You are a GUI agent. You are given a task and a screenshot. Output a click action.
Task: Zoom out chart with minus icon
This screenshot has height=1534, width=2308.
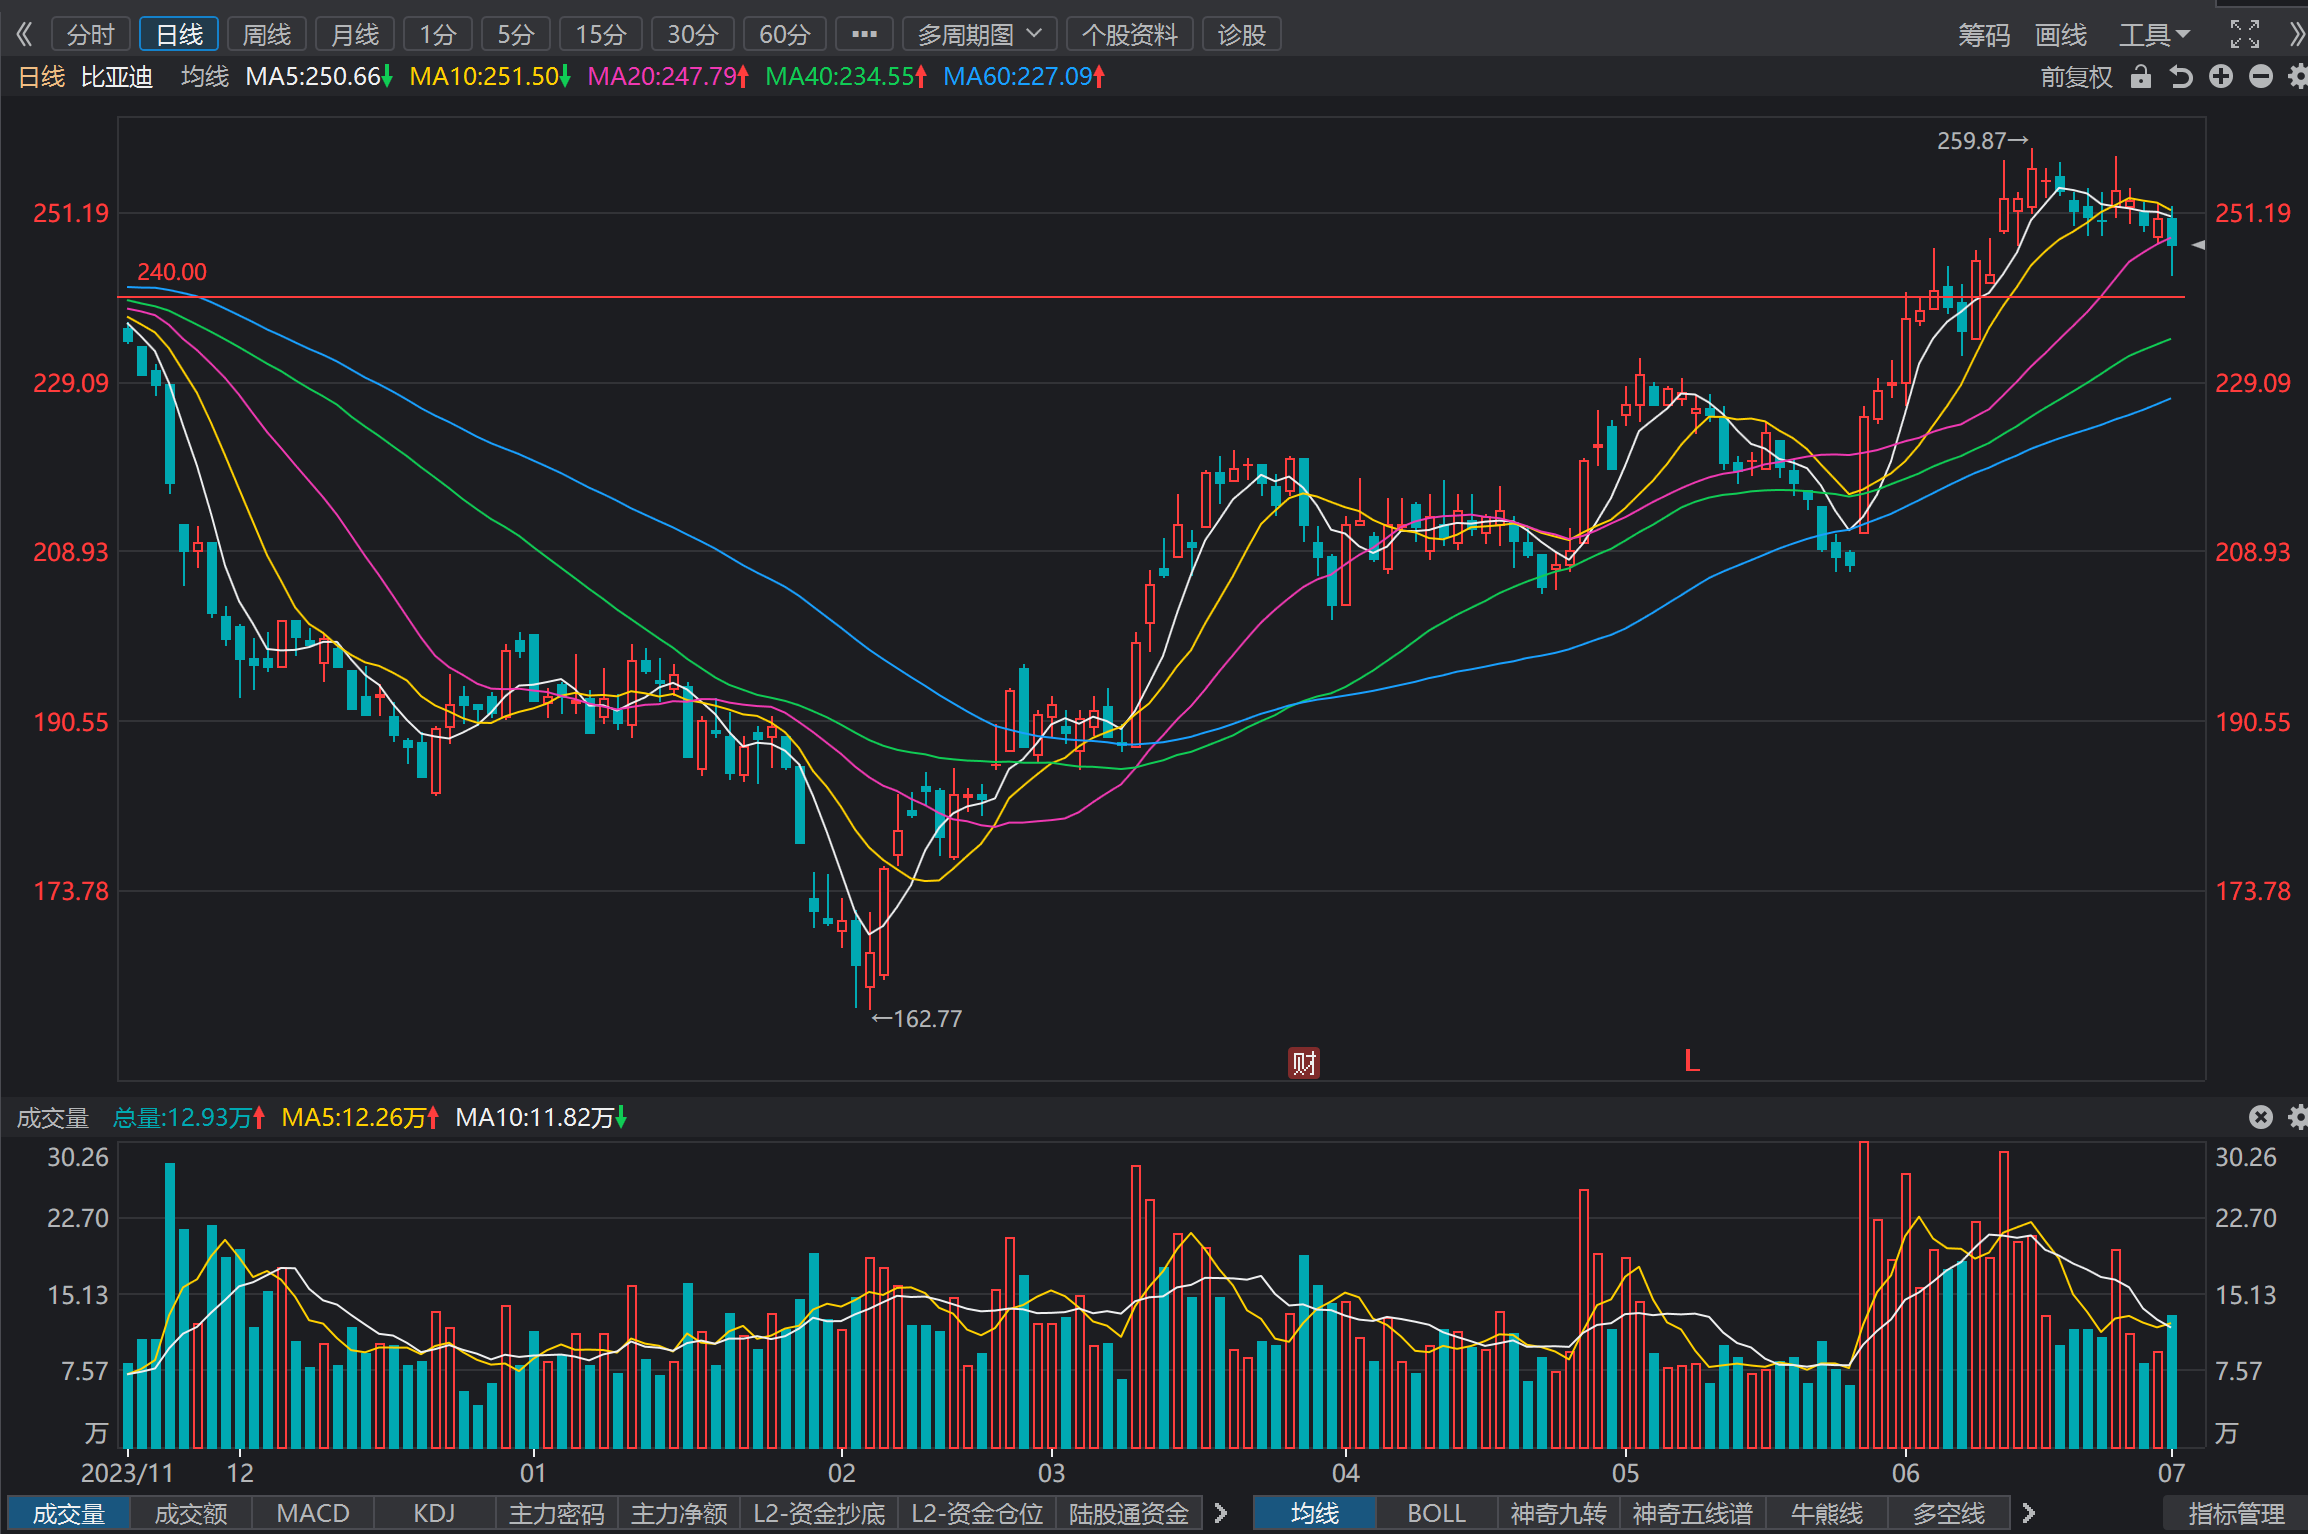2261,77
